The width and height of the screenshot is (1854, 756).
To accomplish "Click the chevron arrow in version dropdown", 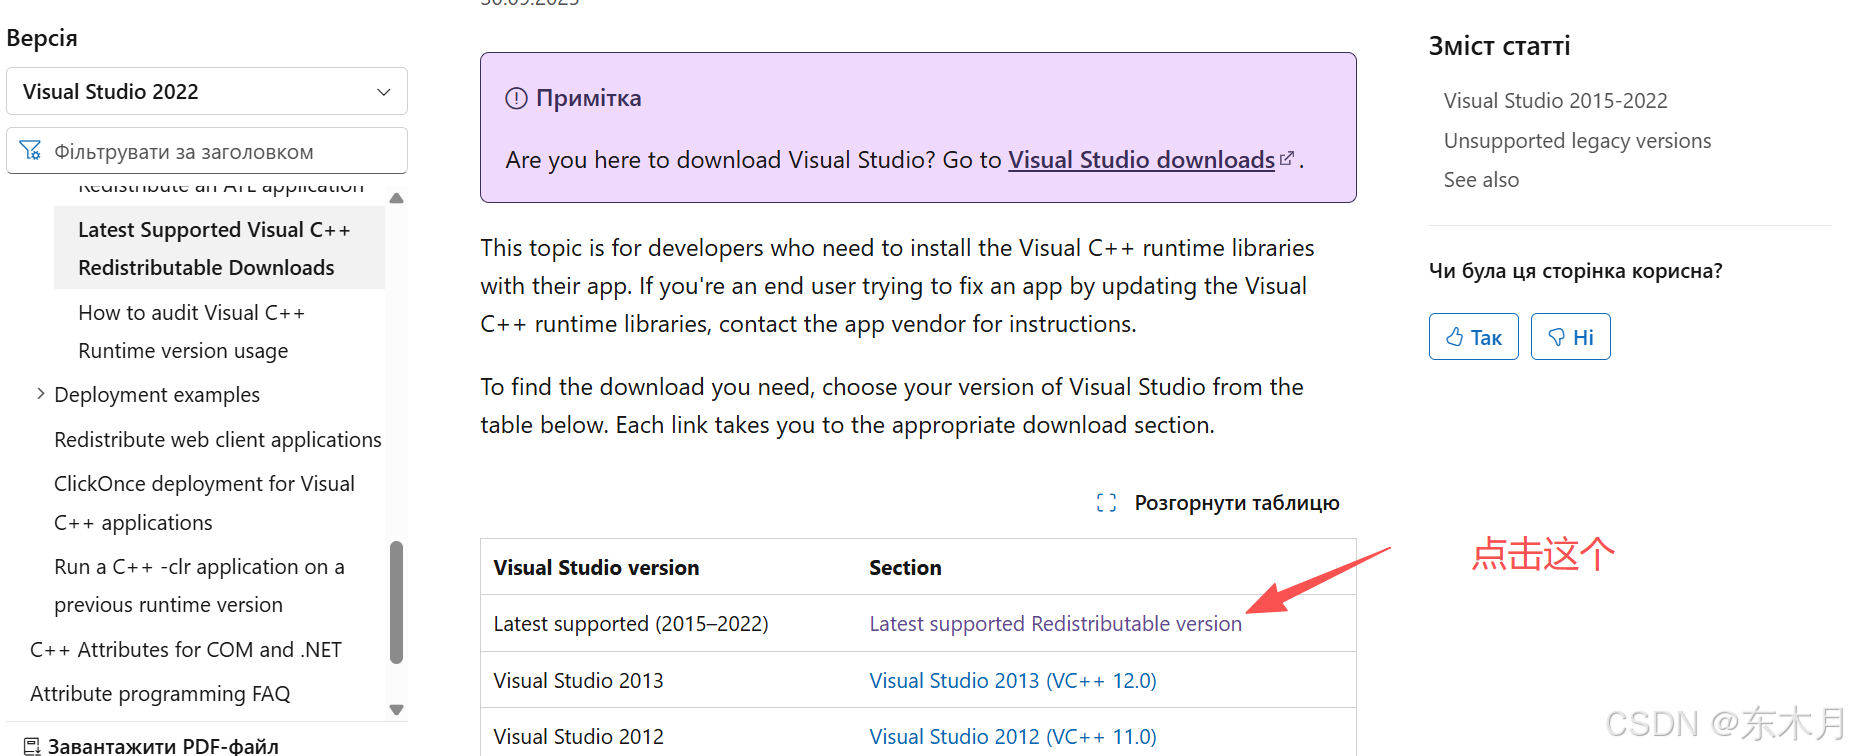I will pos(383,92).
